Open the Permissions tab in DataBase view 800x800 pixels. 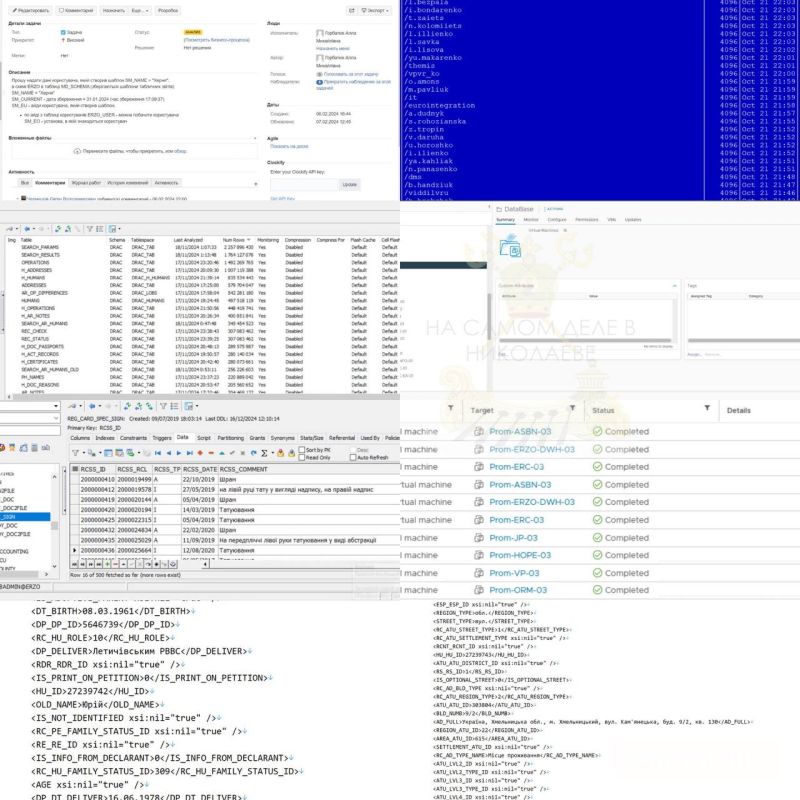point(587,220)
